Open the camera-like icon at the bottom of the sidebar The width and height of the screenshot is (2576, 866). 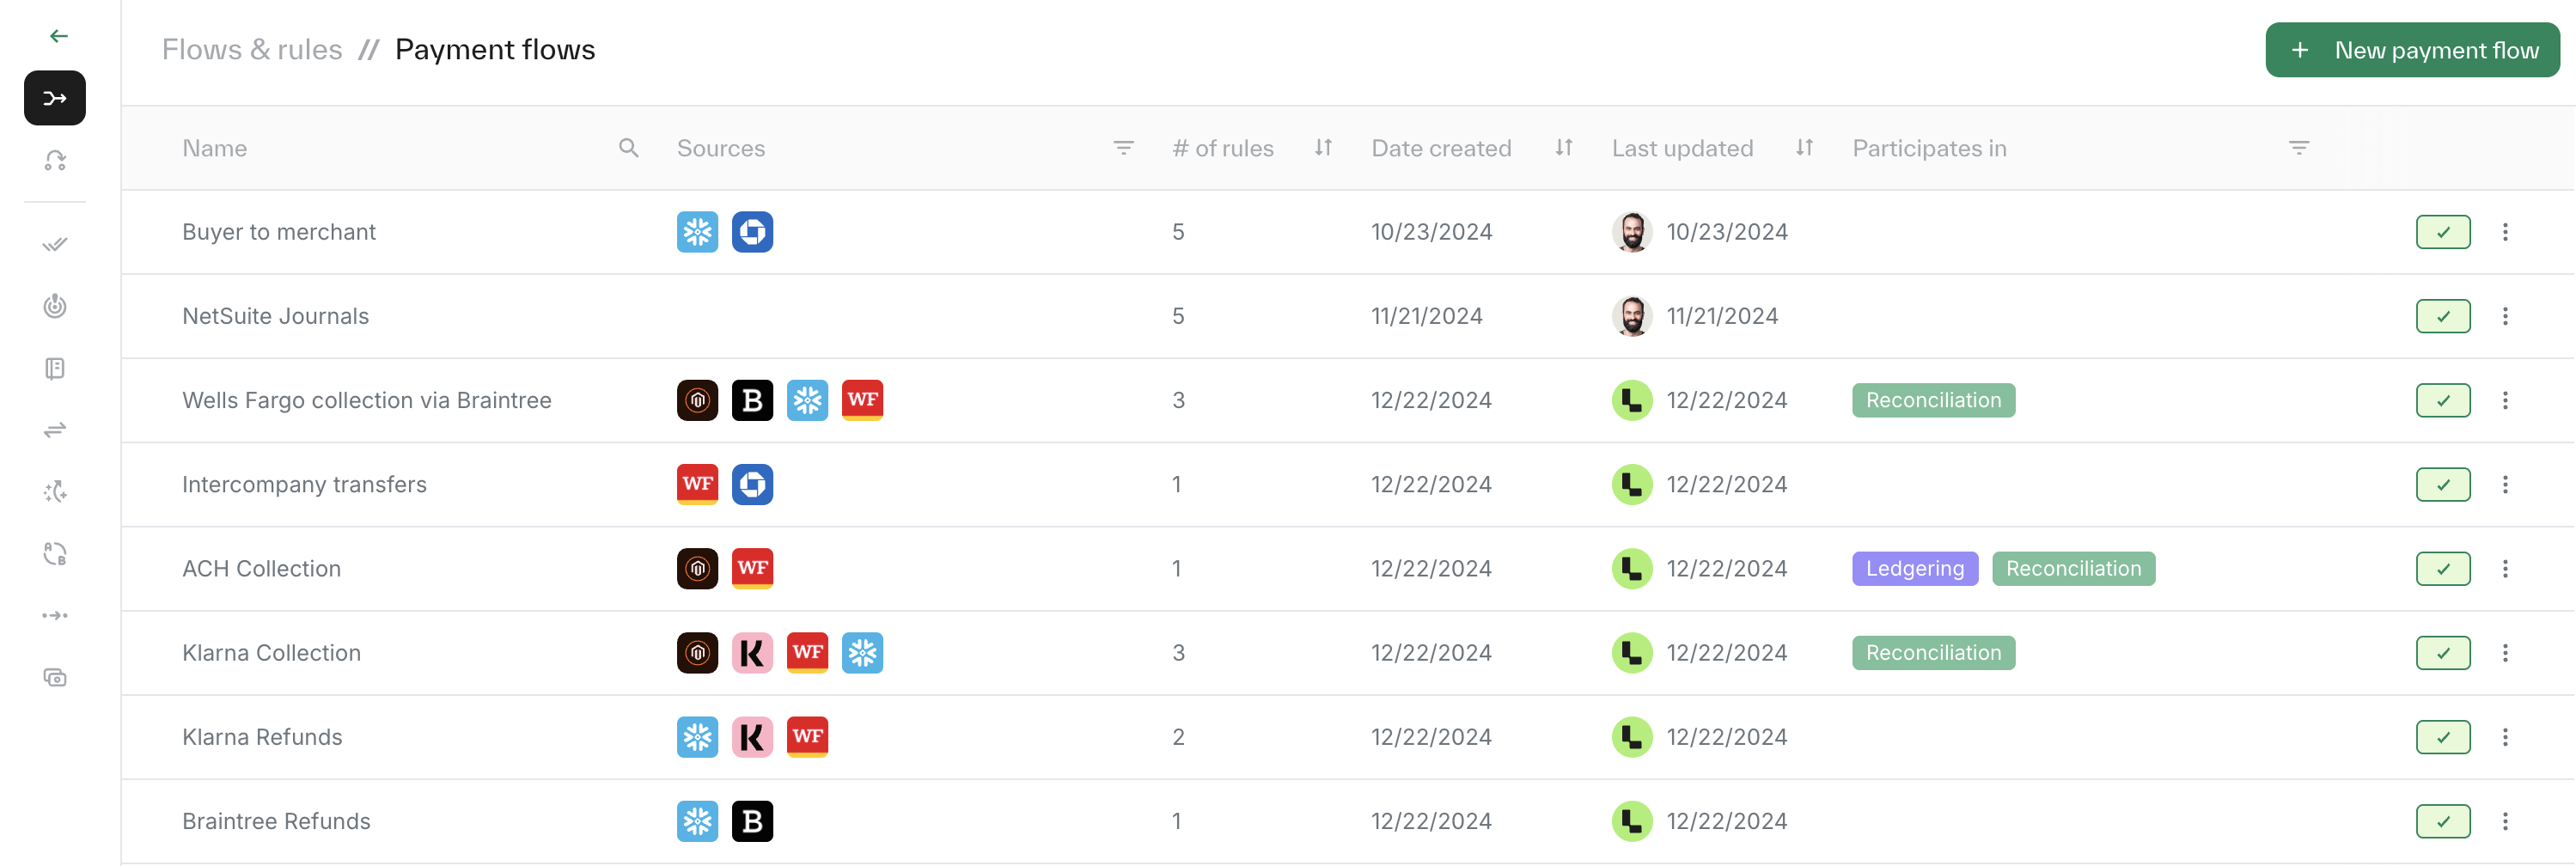pos(55,678)
